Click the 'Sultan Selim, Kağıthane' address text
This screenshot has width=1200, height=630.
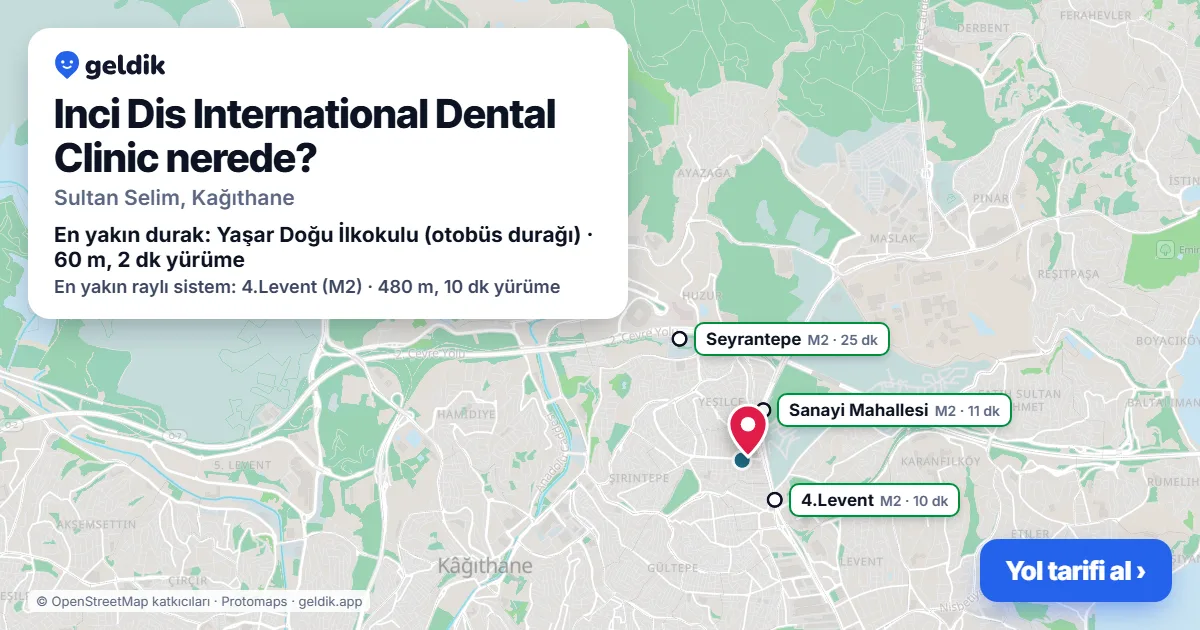[x=174, y=198]
